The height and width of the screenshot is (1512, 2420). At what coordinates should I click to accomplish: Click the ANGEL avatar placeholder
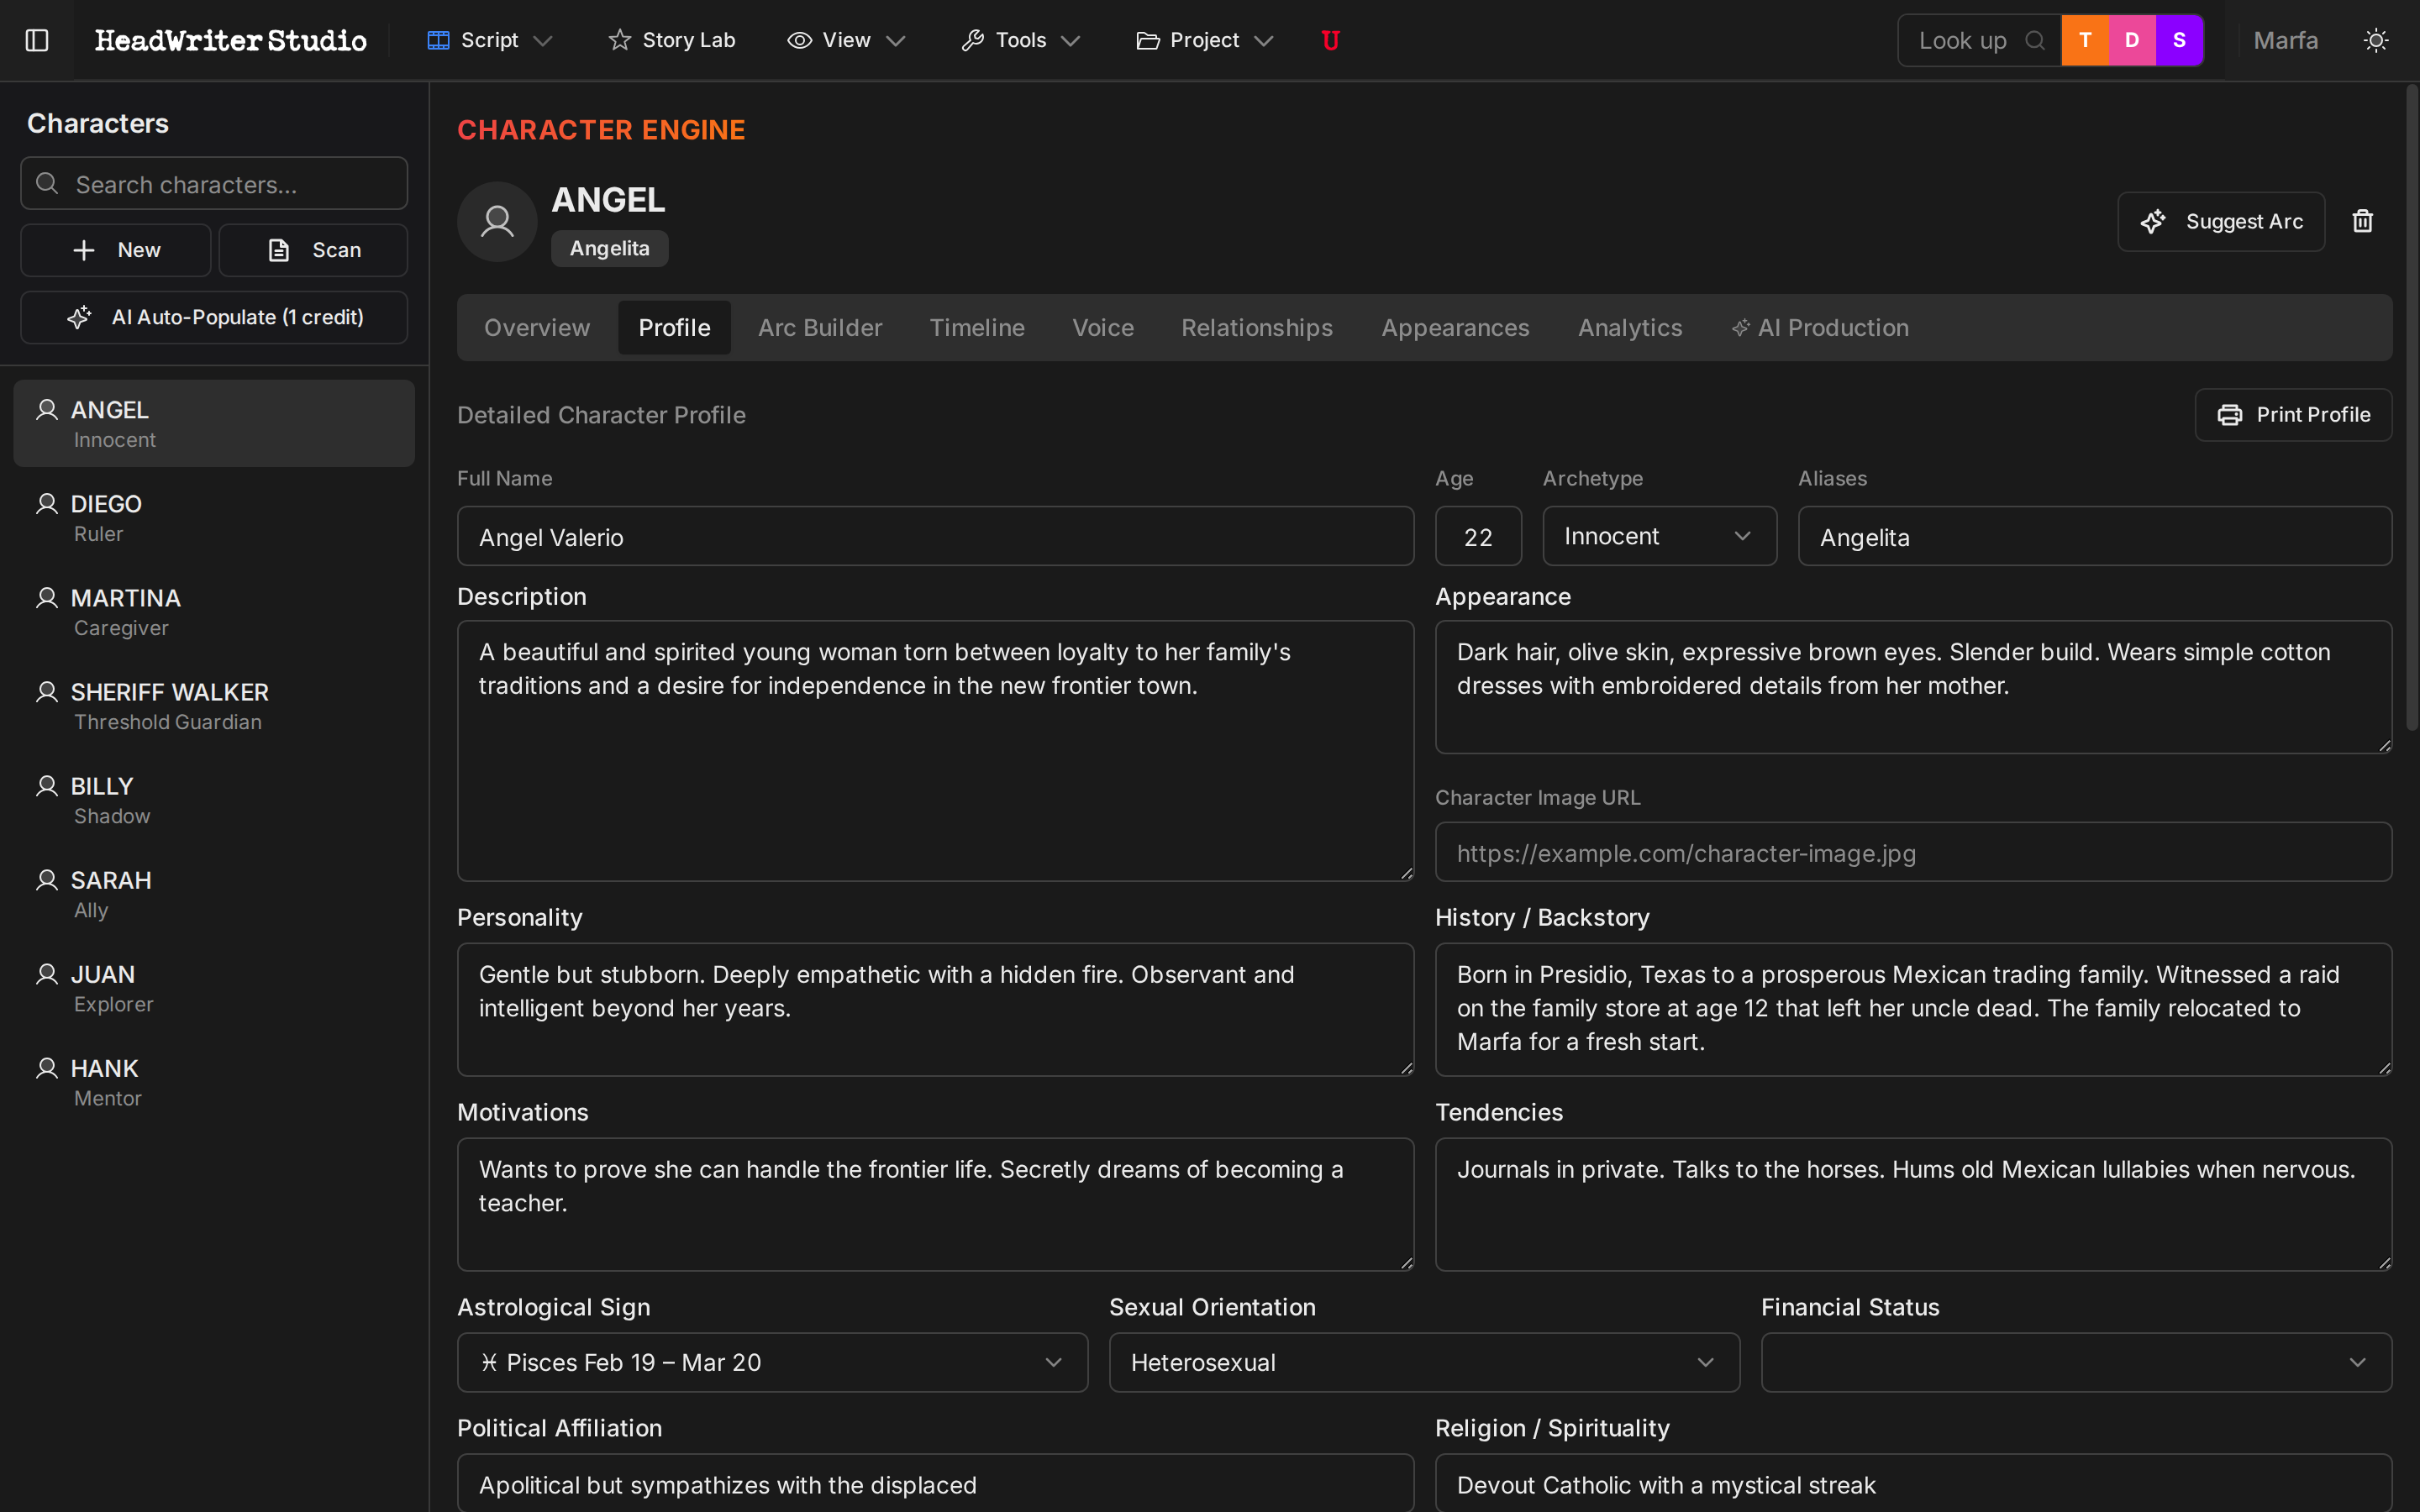pyautogui.click(x=497, y=221)
